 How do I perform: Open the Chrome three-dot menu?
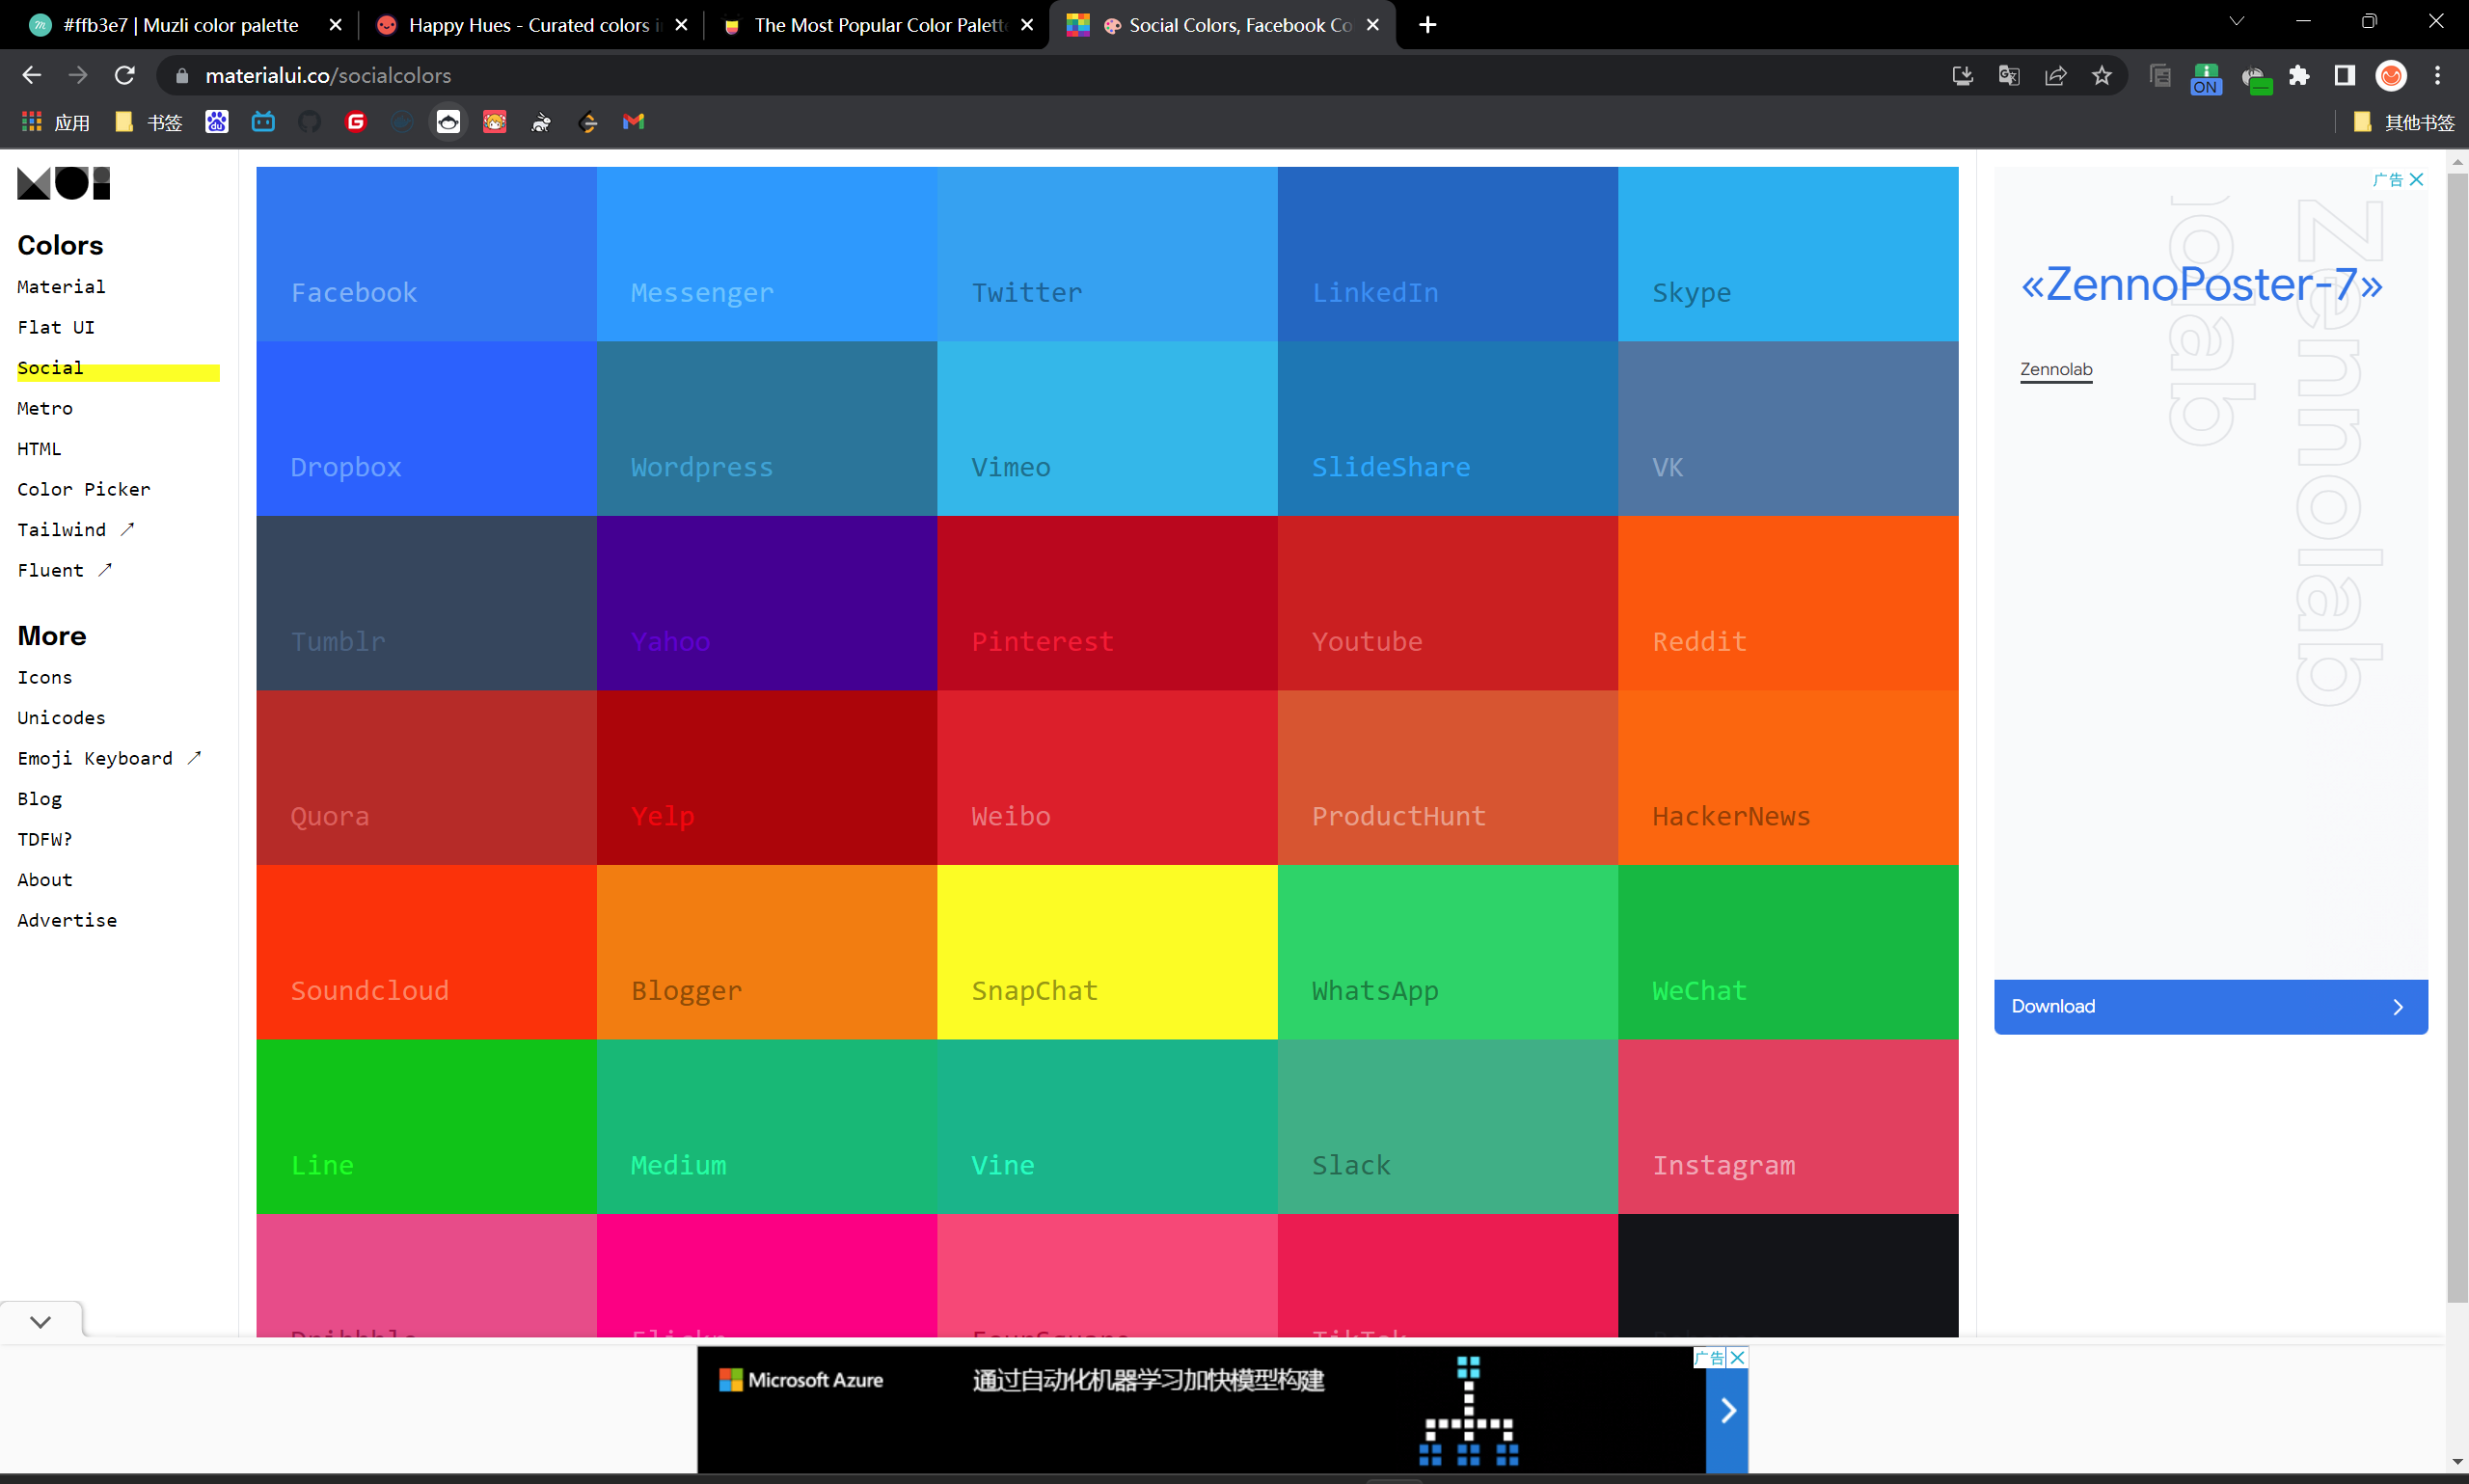point(2437,76)
